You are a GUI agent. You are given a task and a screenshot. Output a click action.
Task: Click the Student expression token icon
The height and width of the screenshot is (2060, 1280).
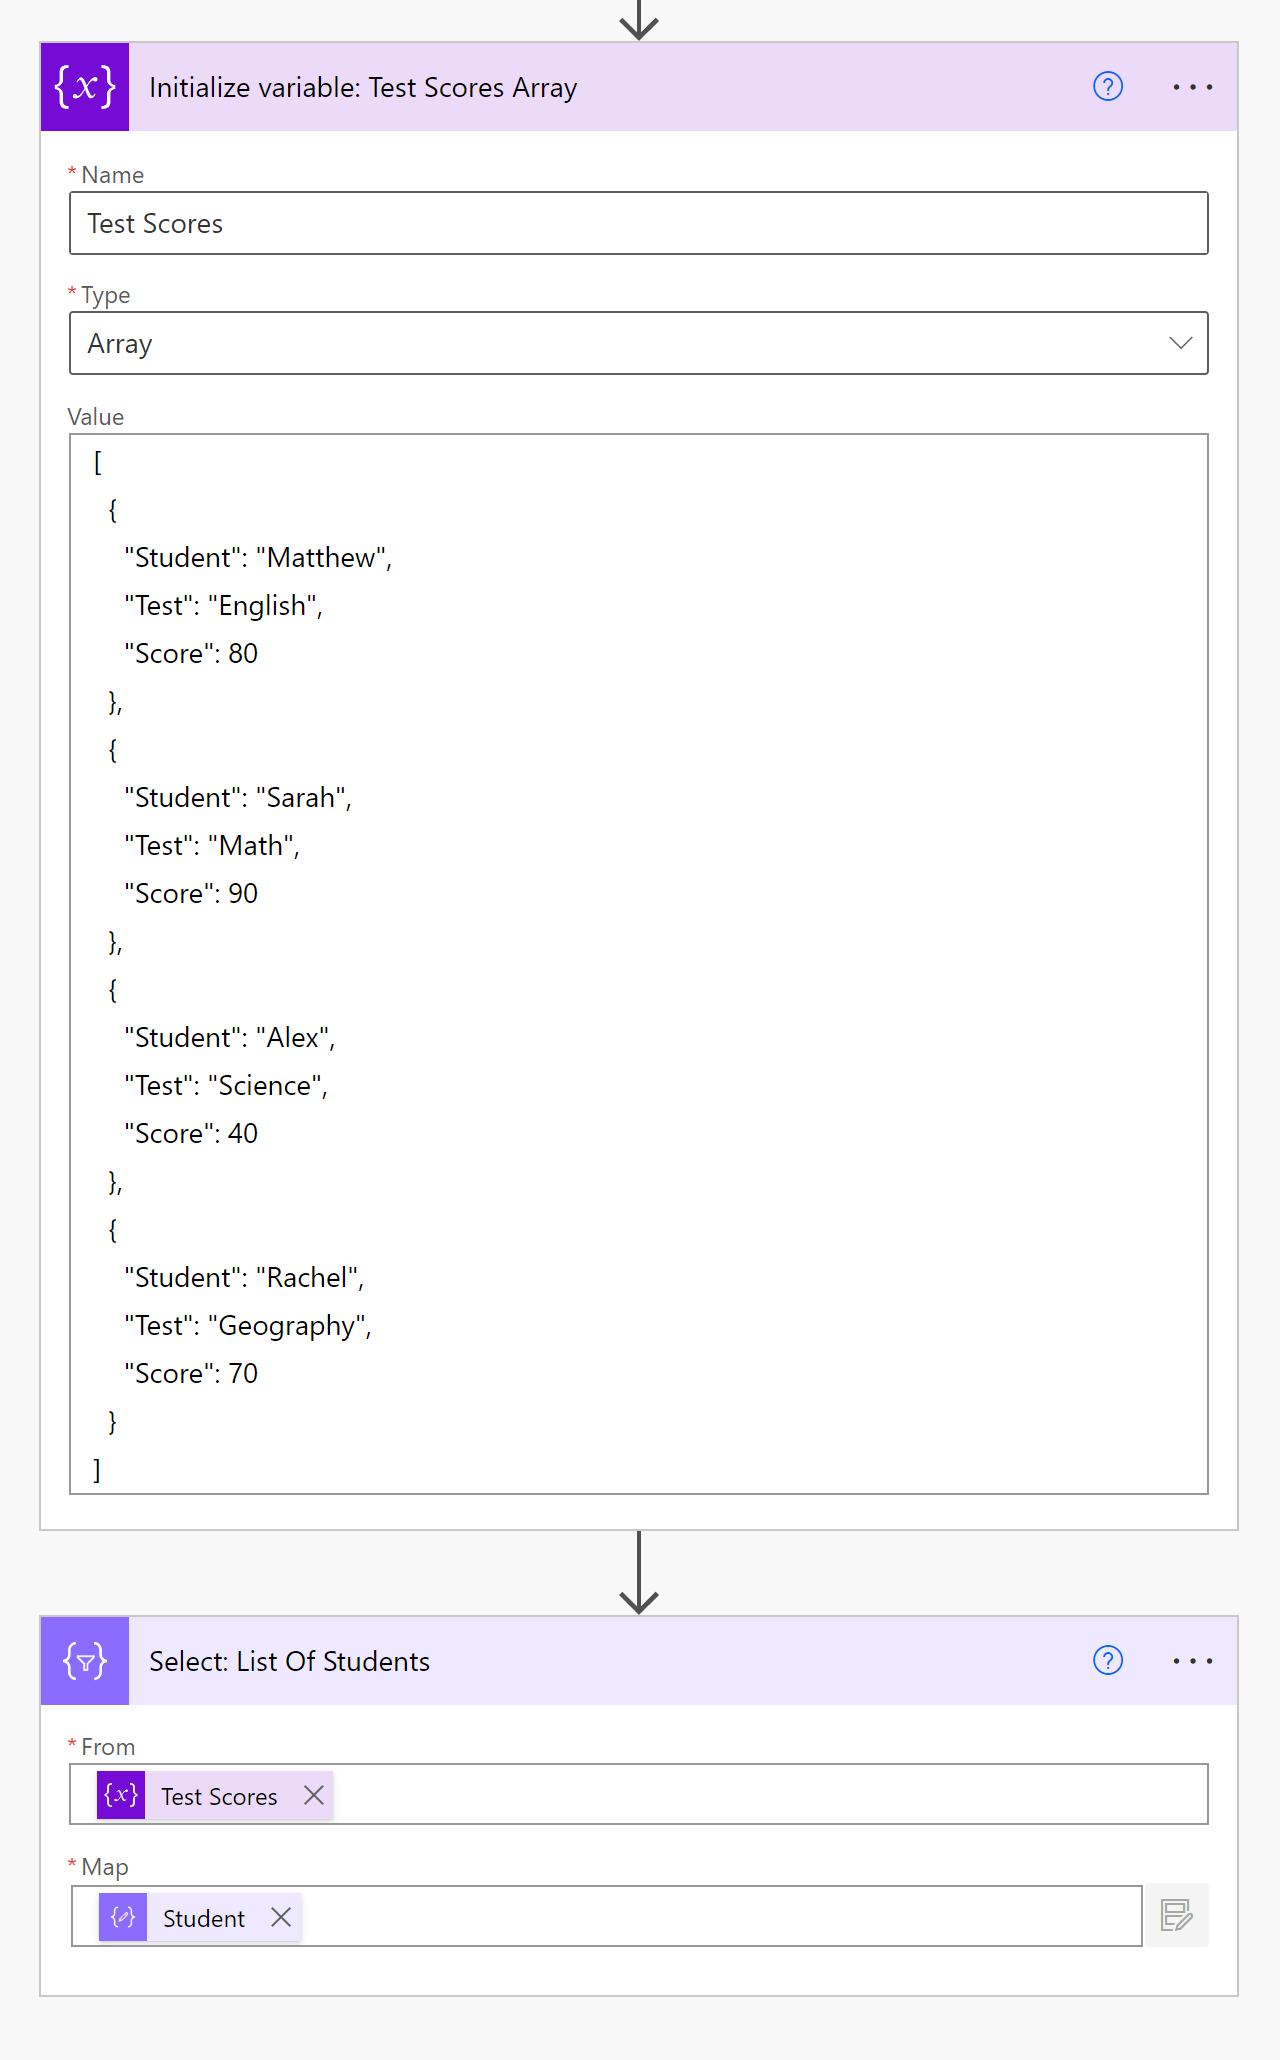pos(123,1917)
